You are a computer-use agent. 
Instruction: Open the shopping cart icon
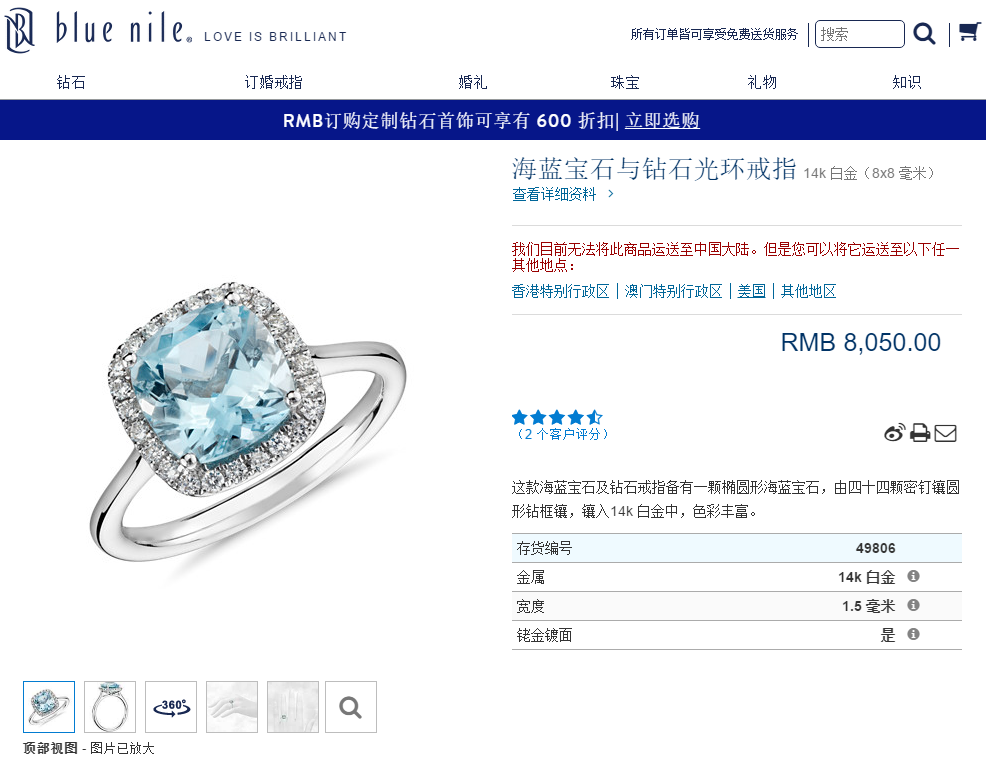point(969,33)
